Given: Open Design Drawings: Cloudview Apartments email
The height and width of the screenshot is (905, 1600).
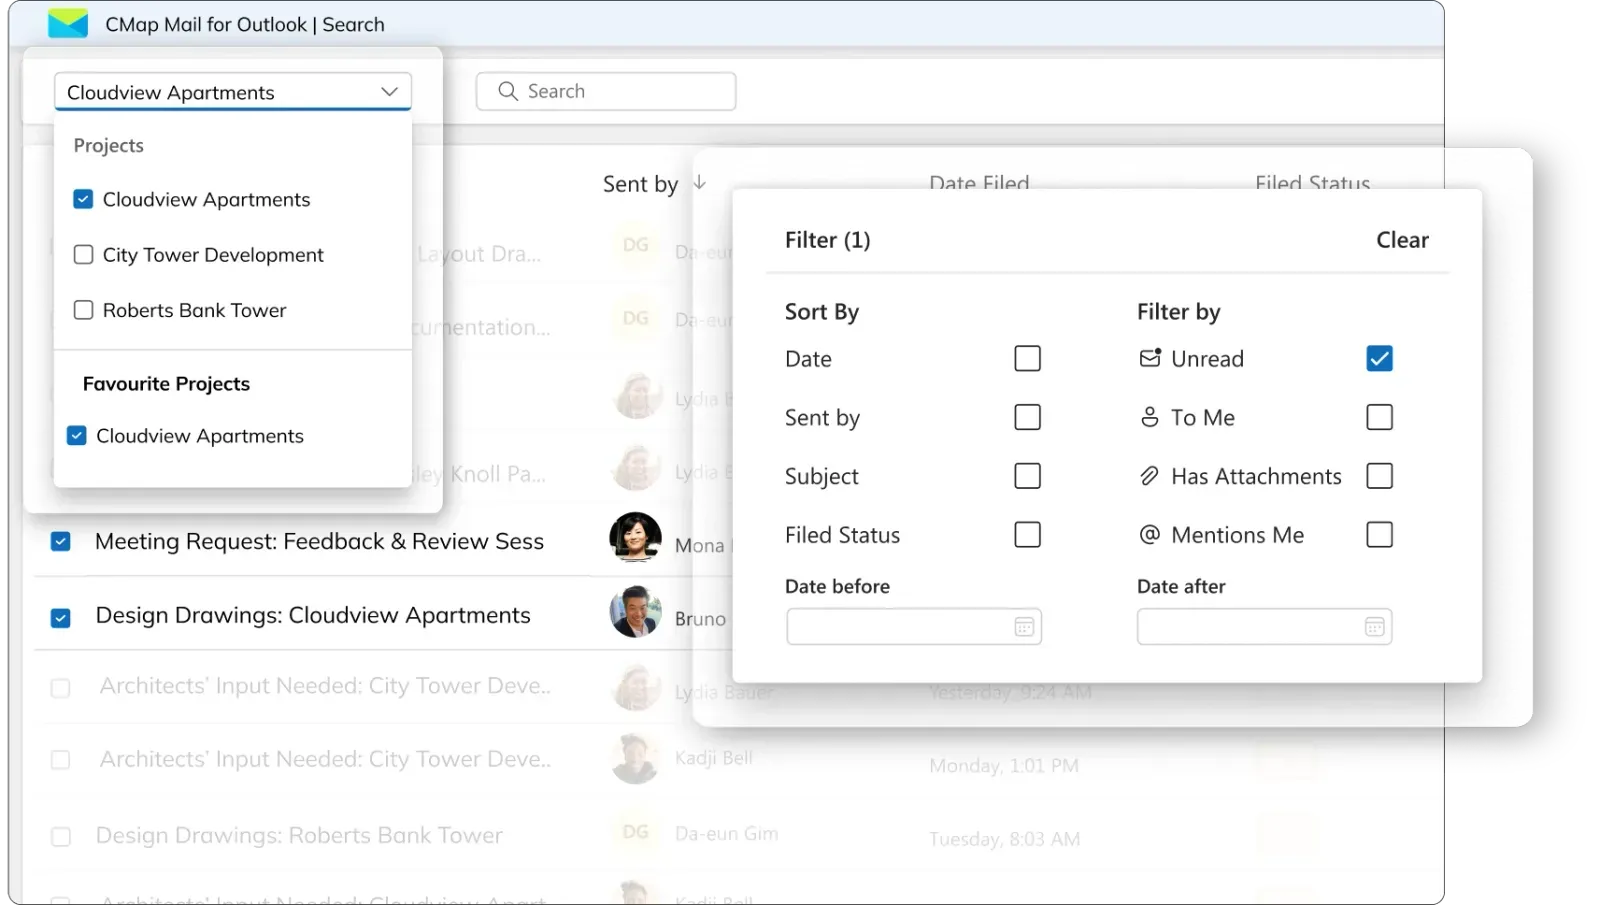Looking at the screenshot, I should point(313,615).
